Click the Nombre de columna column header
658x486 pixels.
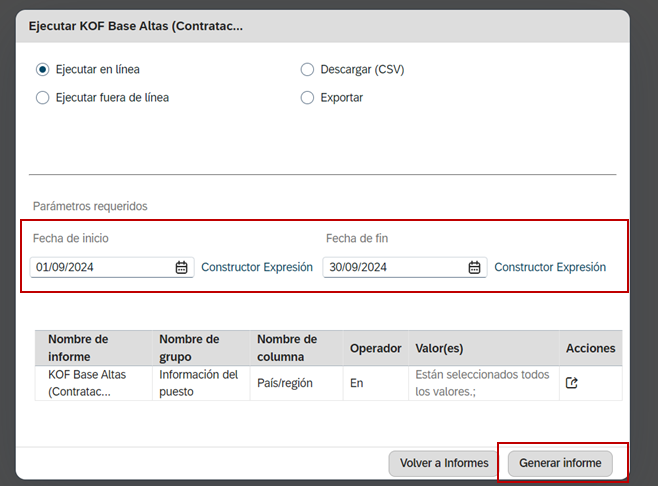click(x=287, y=348)
